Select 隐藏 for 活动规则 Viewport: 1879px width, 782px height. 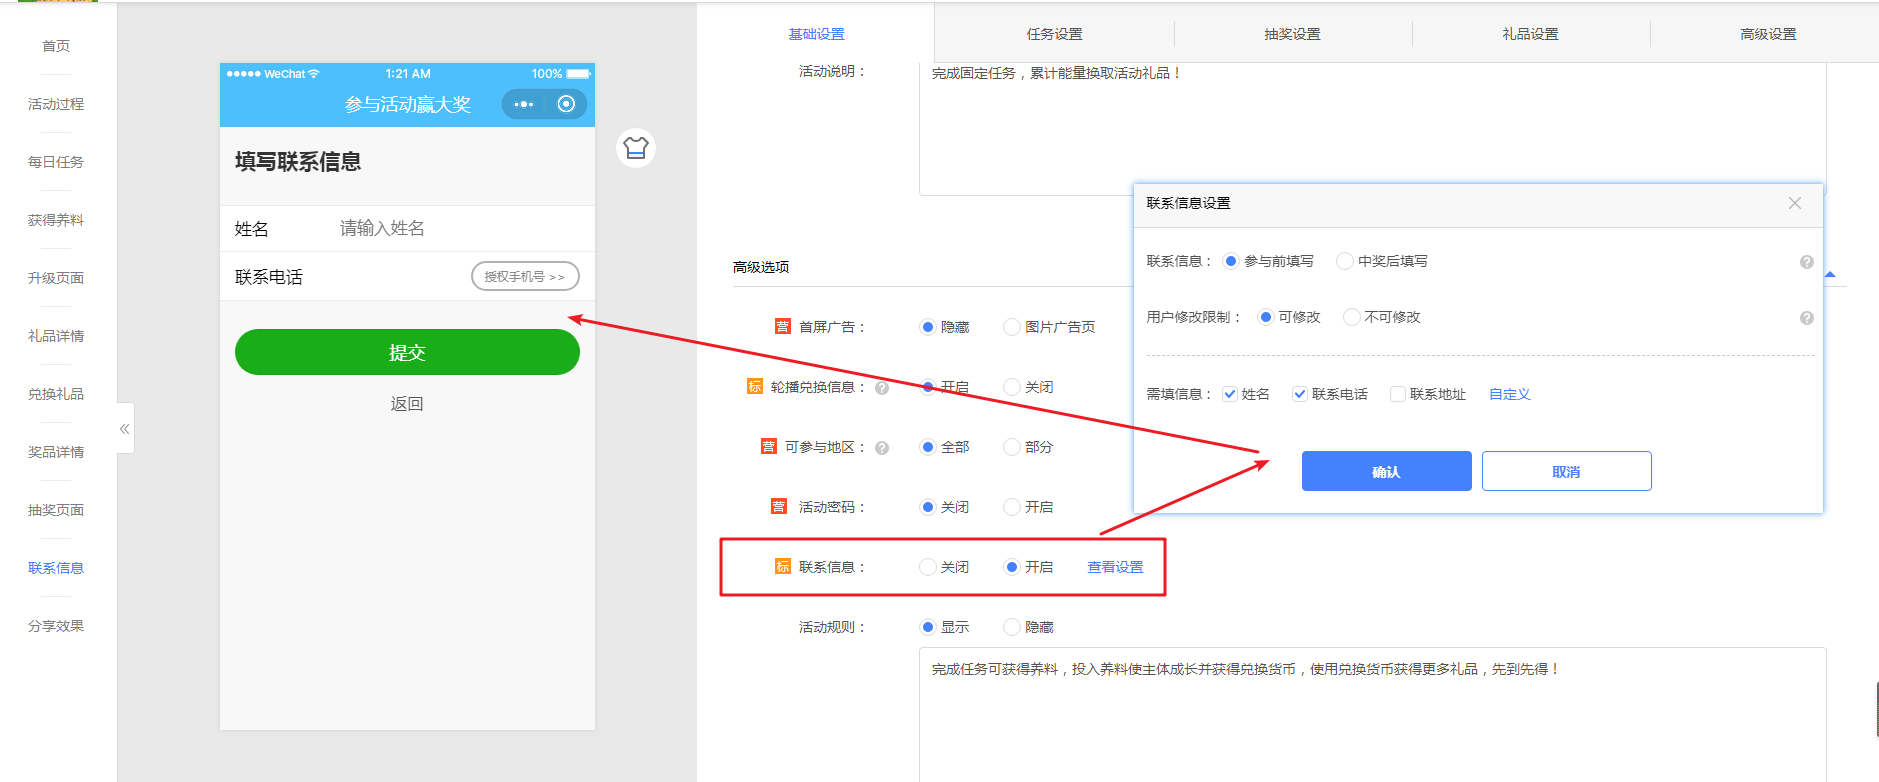click(x=1012, y=627)
